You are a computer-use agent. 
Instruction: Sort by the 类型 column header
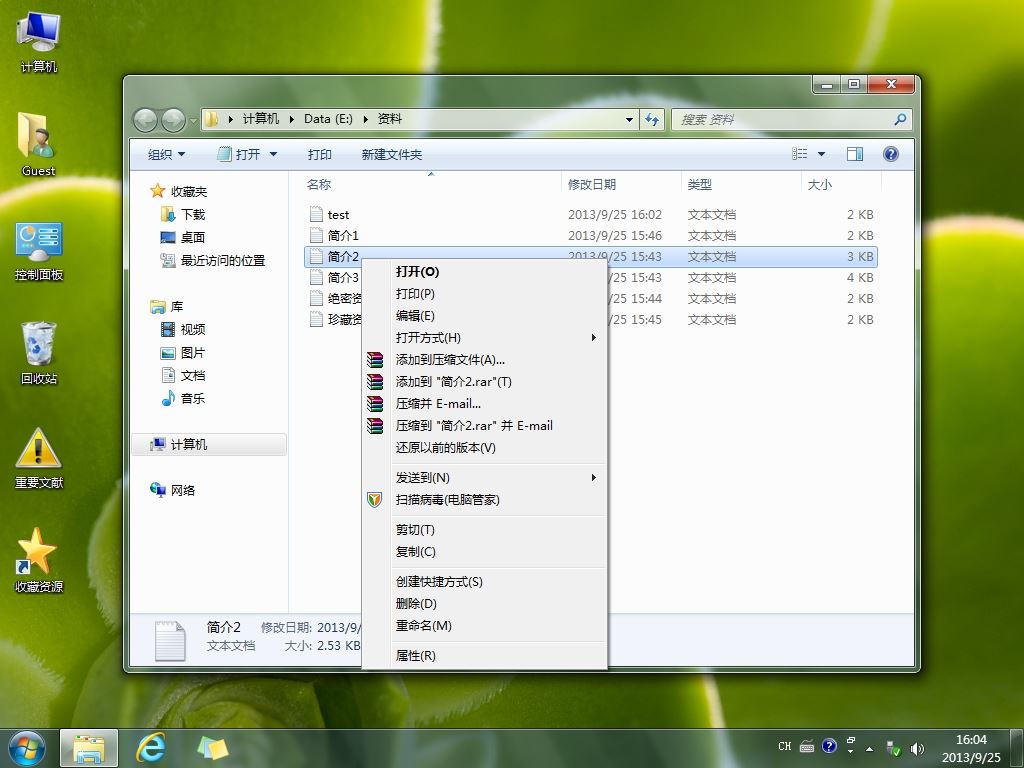coord(699,184)
